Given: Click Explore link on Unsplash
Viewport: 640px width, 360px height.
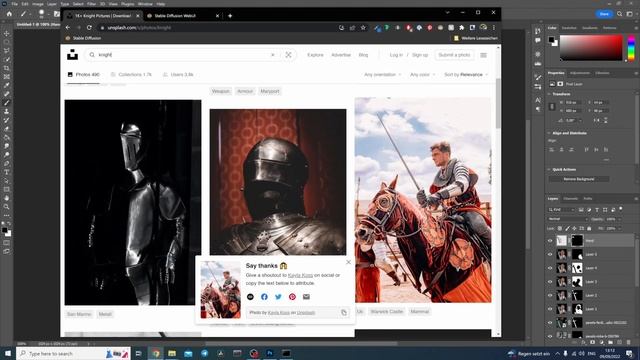Looking at the screenshot, I should pos(316,55).
